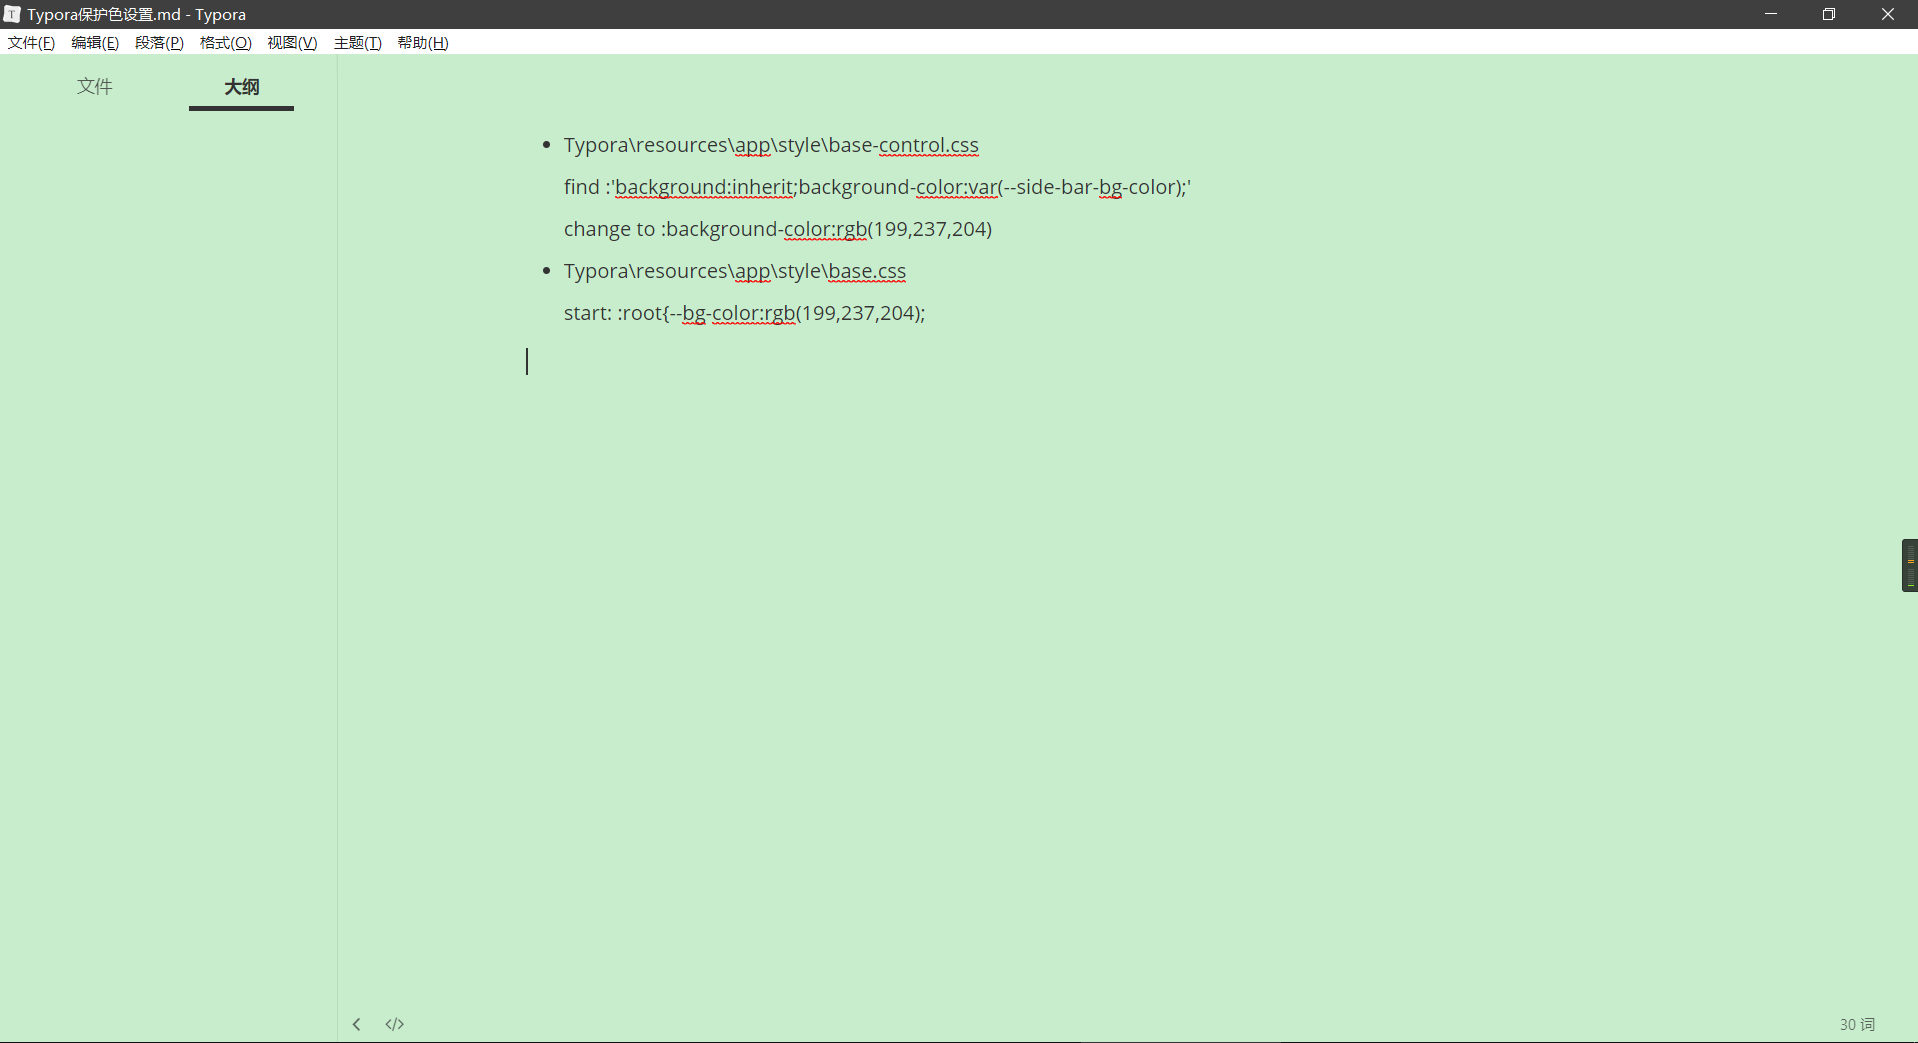This screenshot has height=1043, width=1918.
Task: Close the Typora window
Action: 1888,14
